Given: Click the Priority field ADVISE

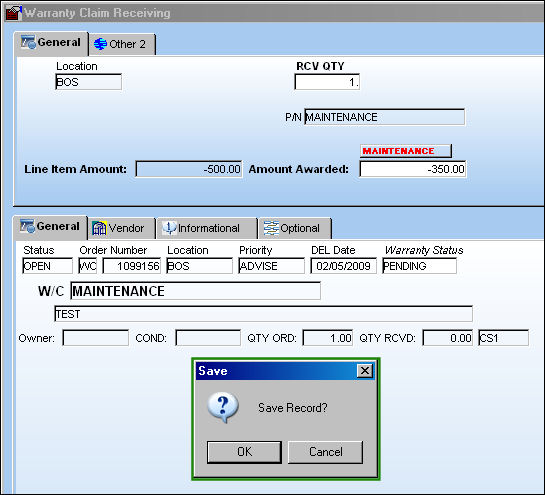Looking at the screenshot, I should click(271, 266).
